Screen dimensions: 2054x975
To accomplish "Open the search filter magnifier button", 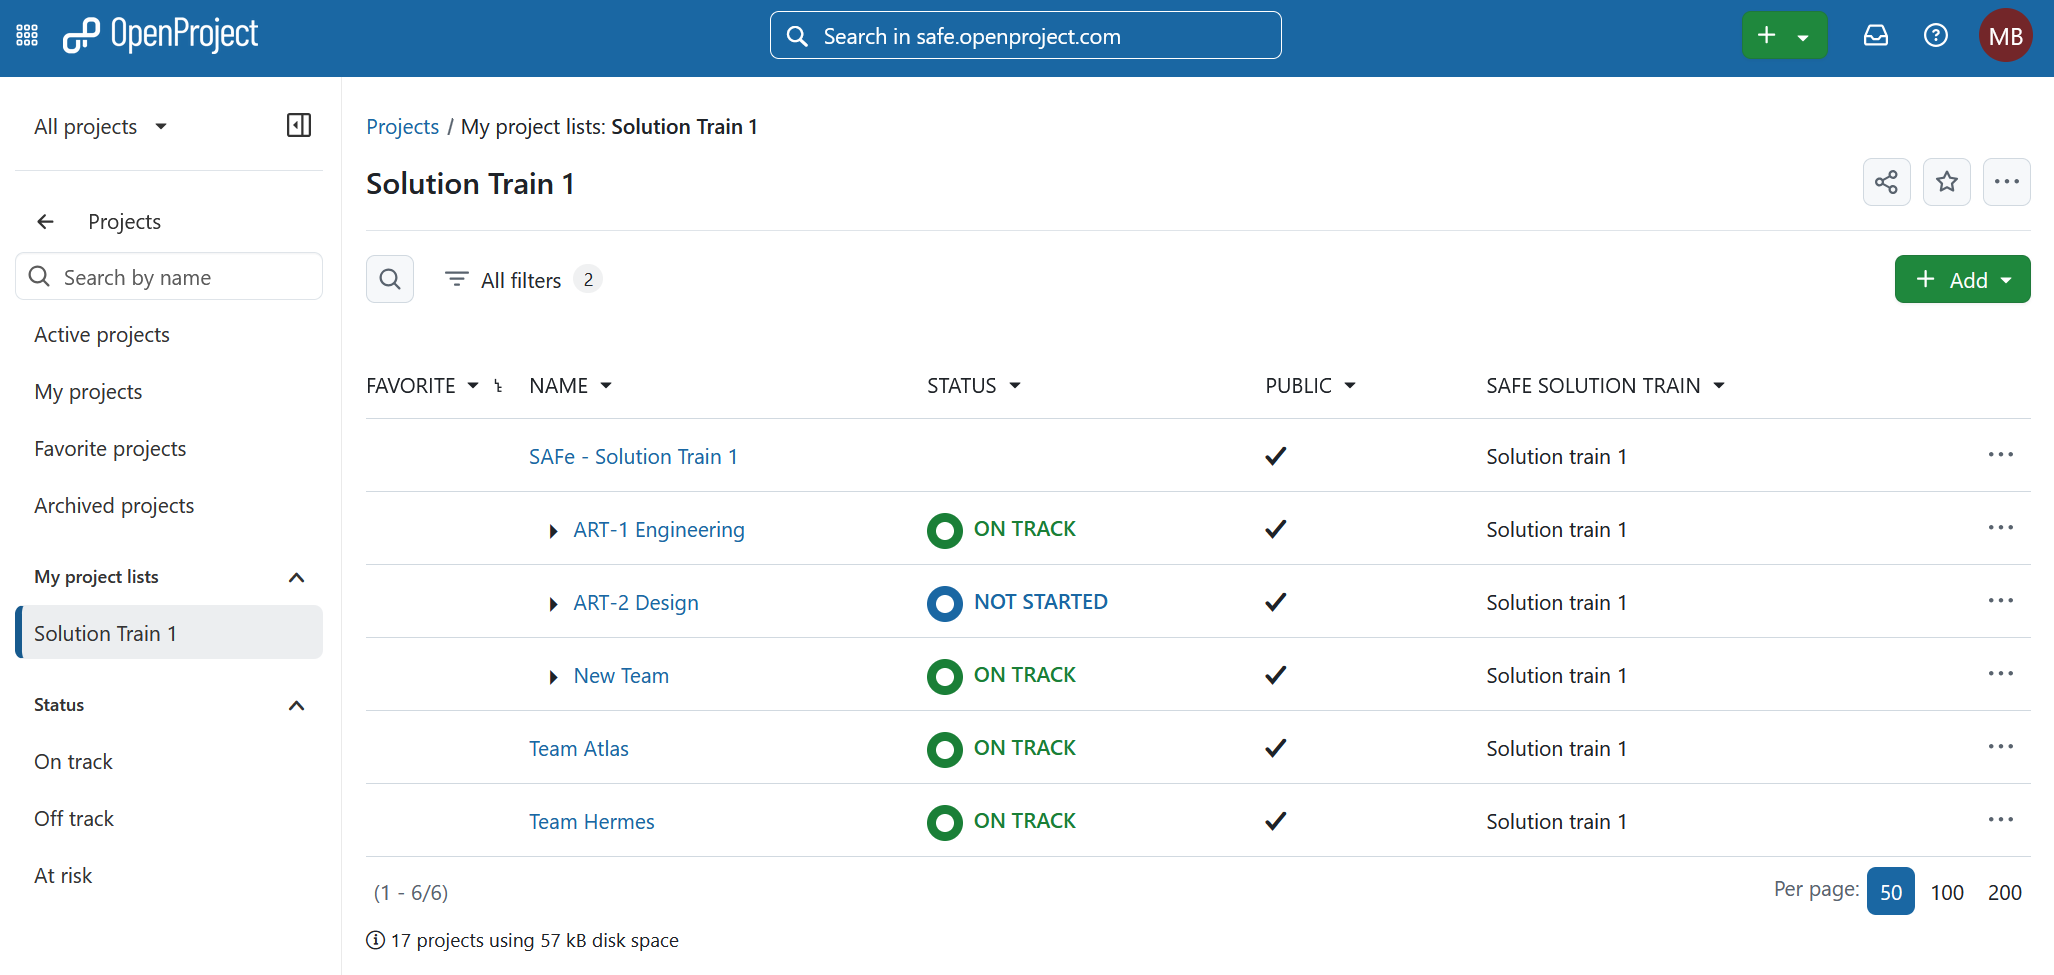I will click(x=390, y=279).
